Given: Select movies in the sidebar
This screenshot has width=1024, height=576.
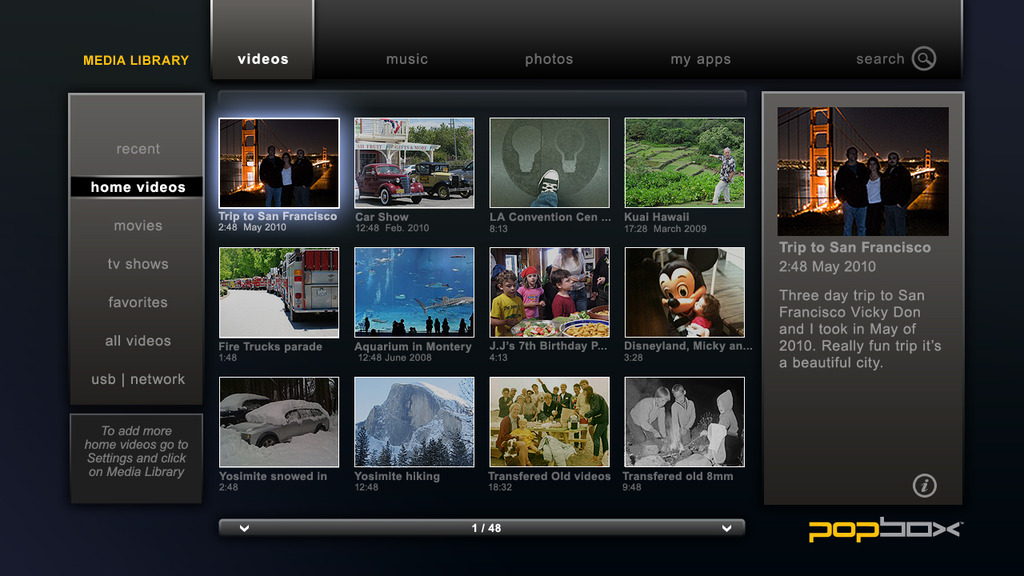Looking at the screenshot, I should (x=138, y=225).
